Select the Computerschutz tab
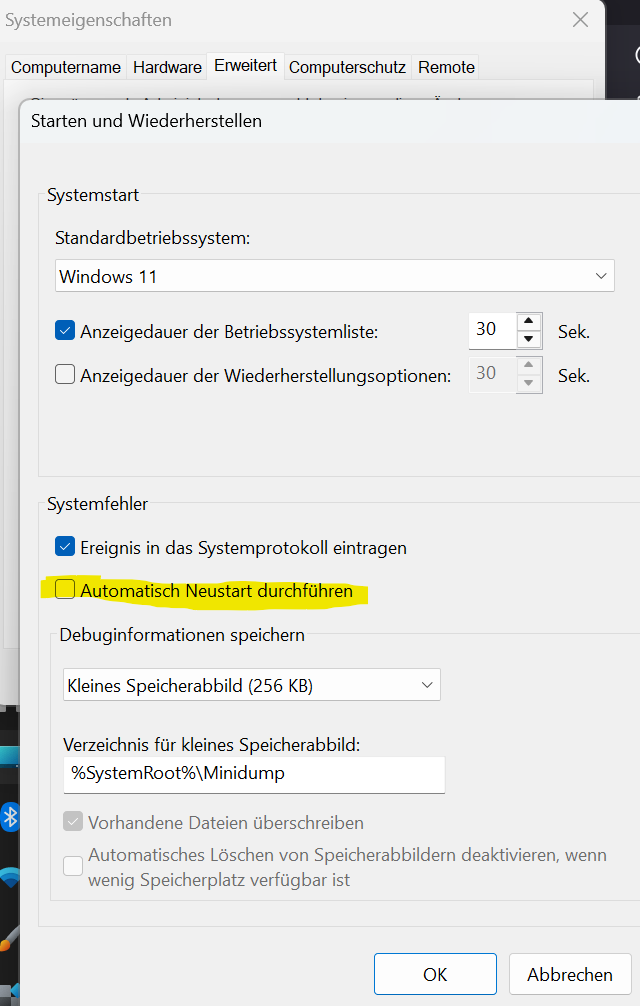The image size is (640, 1006). coord(347,67)
